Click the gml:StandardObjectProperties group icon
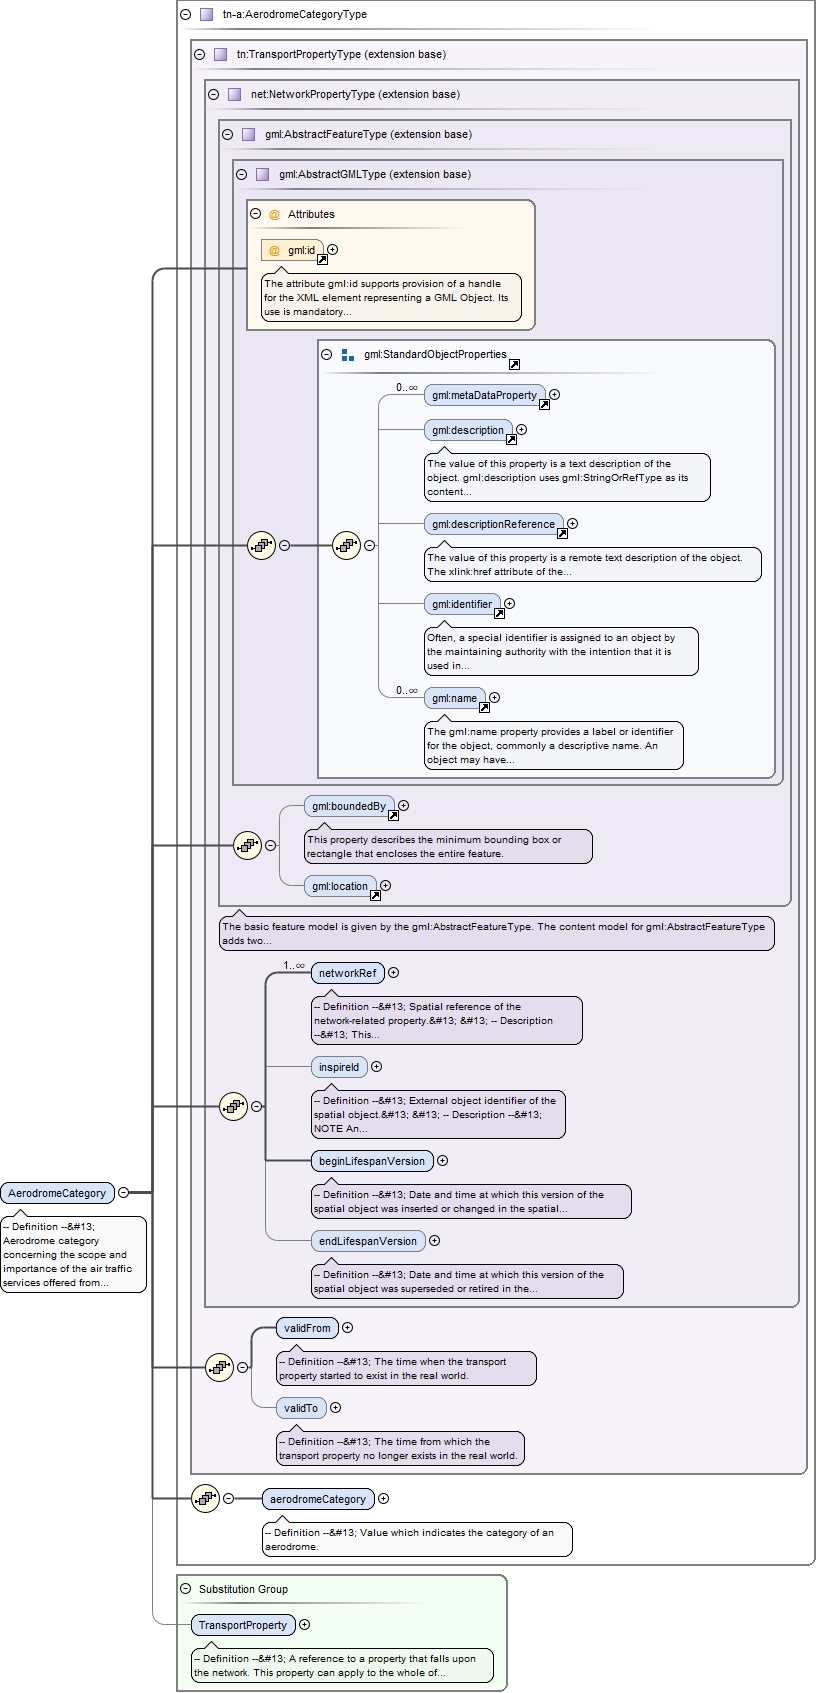This screenshot has width=817, height=1693. pyautogui.click(x=347, y=354)
